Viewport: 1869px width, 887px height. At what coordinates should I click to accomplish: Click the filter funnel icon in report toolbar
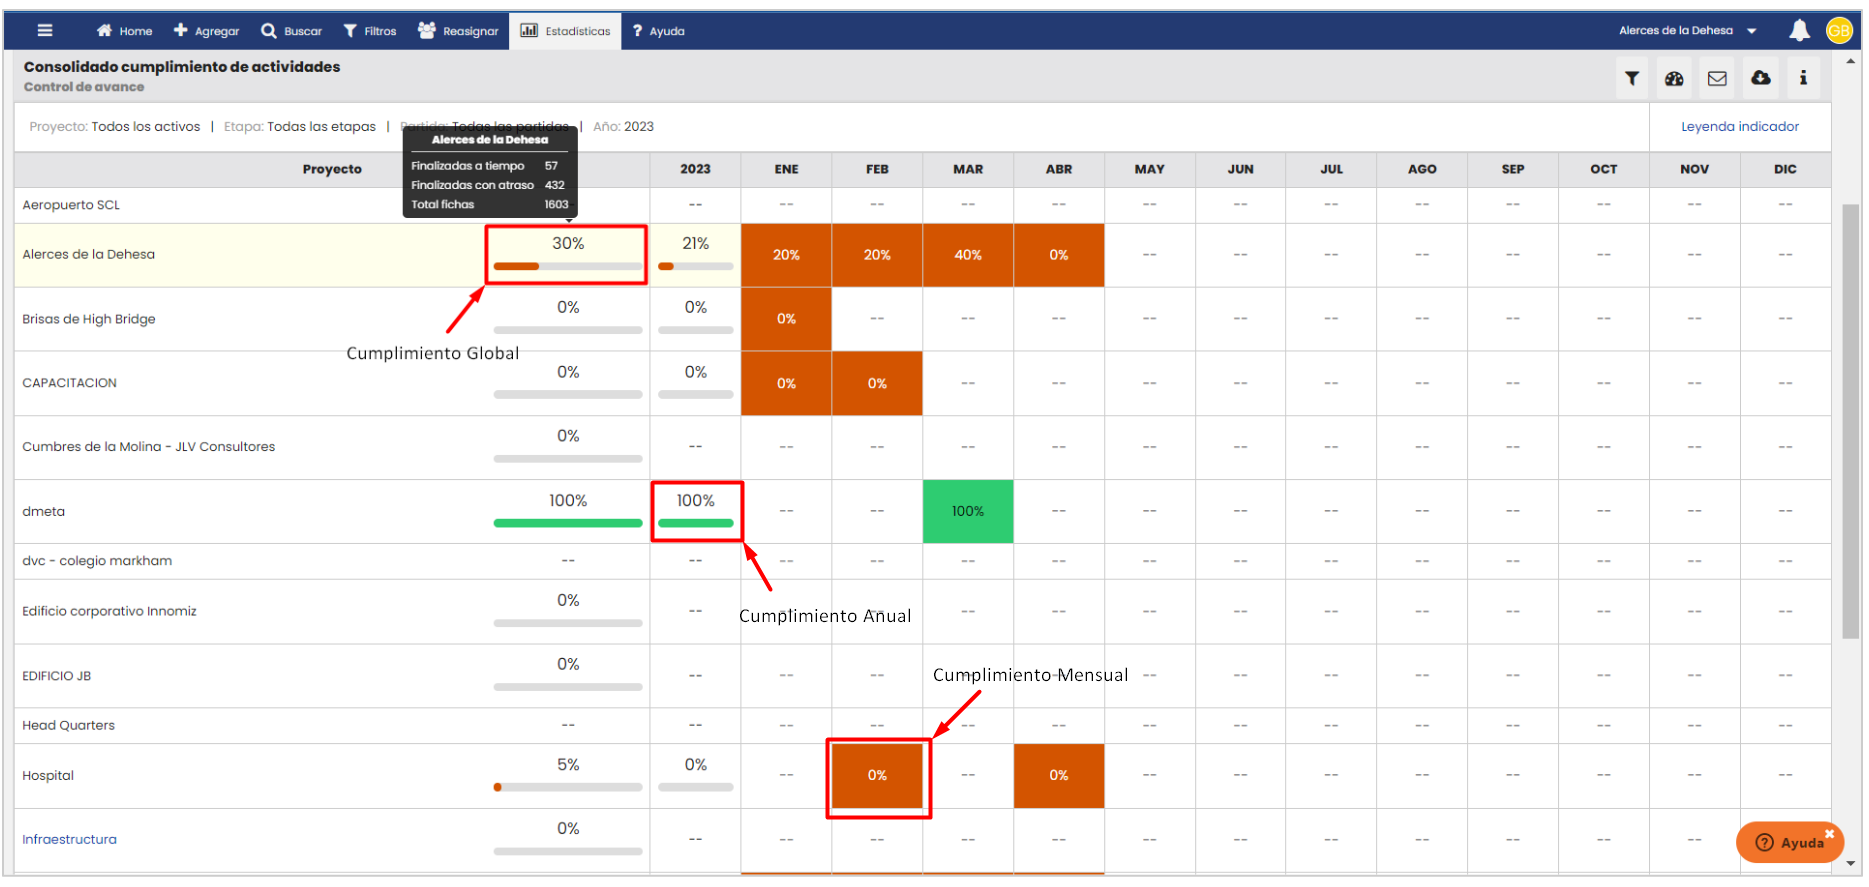[1632, 78]
